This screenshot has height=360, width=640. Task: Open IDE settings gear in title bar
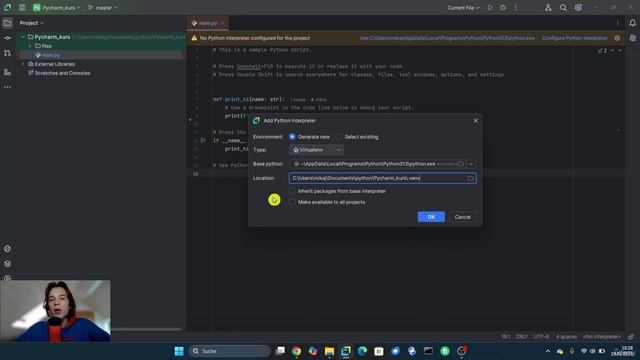(x=578, y=8)
